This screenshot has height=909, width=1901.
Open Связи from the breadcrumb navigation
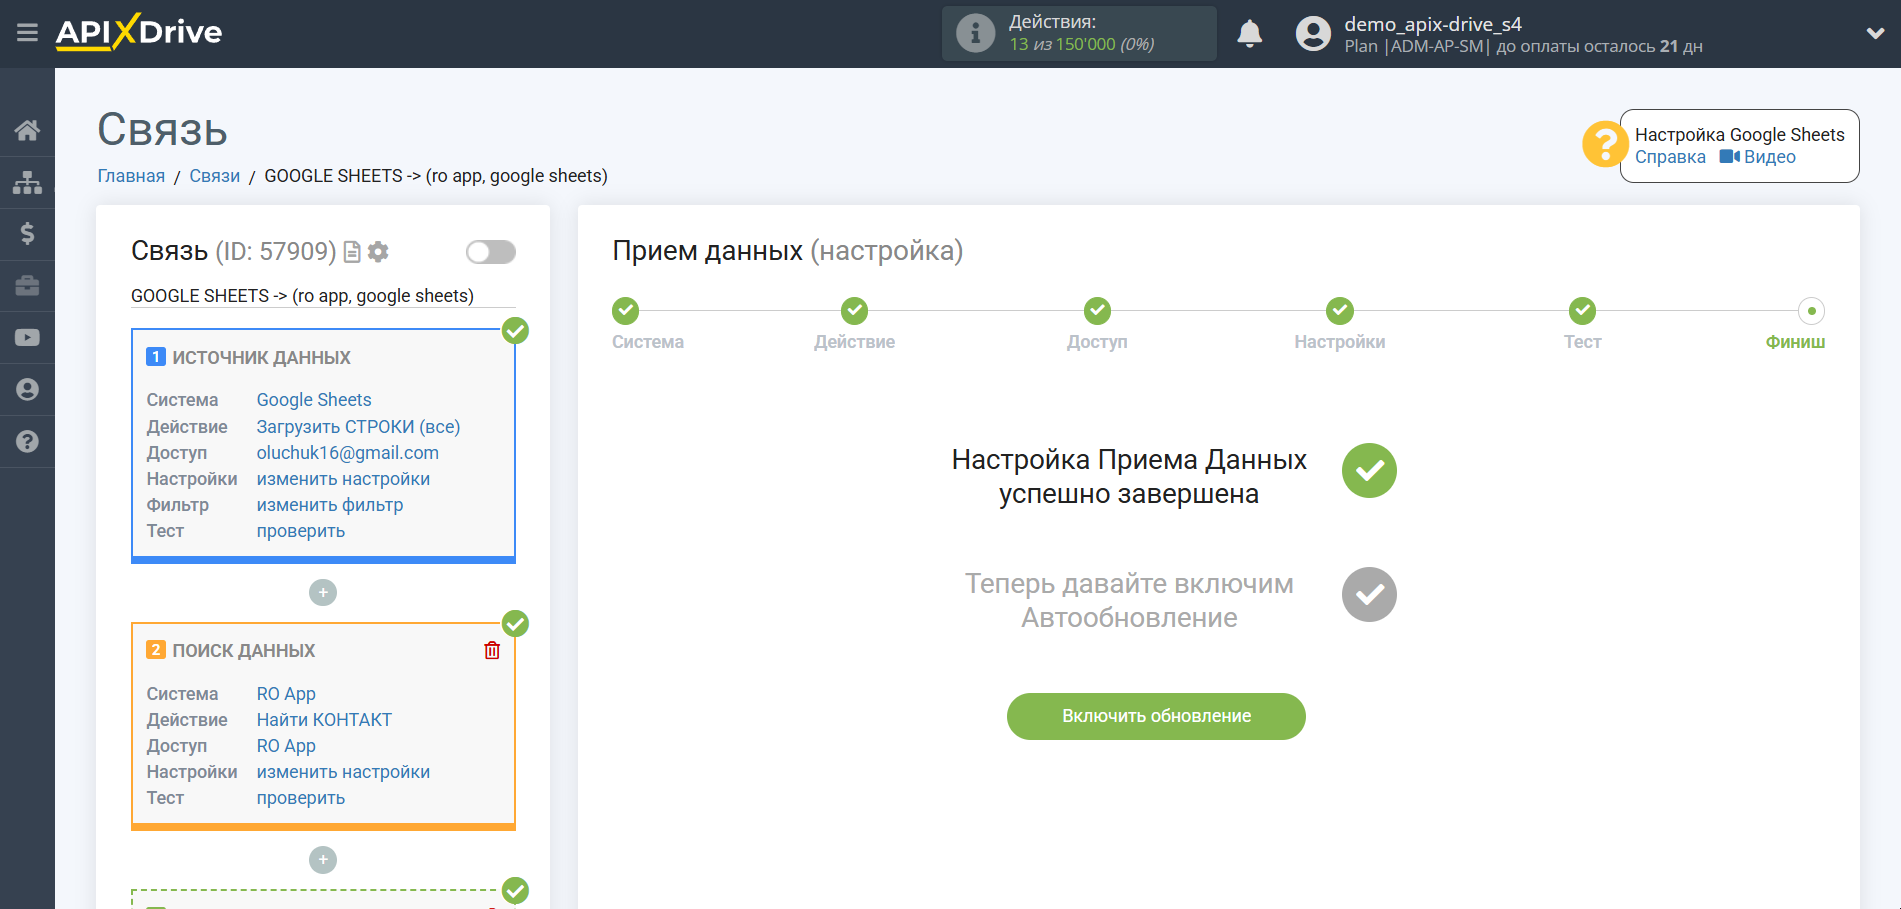pyautogui.click(x=213, y=175)
